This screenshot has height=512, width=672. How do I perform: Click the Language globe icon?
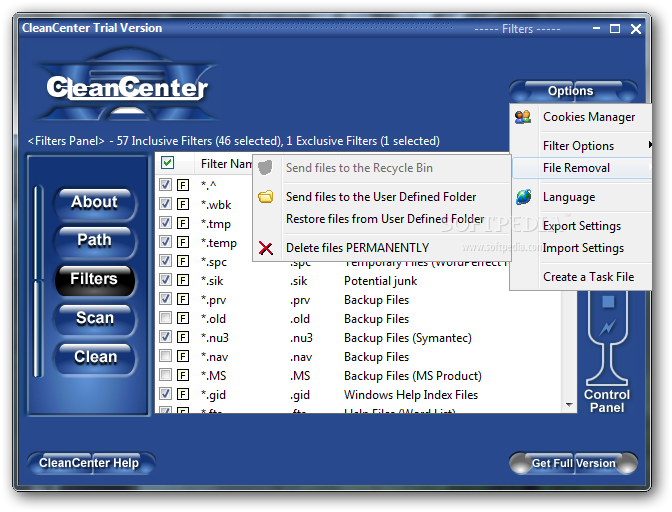click(x=523, y=197)
